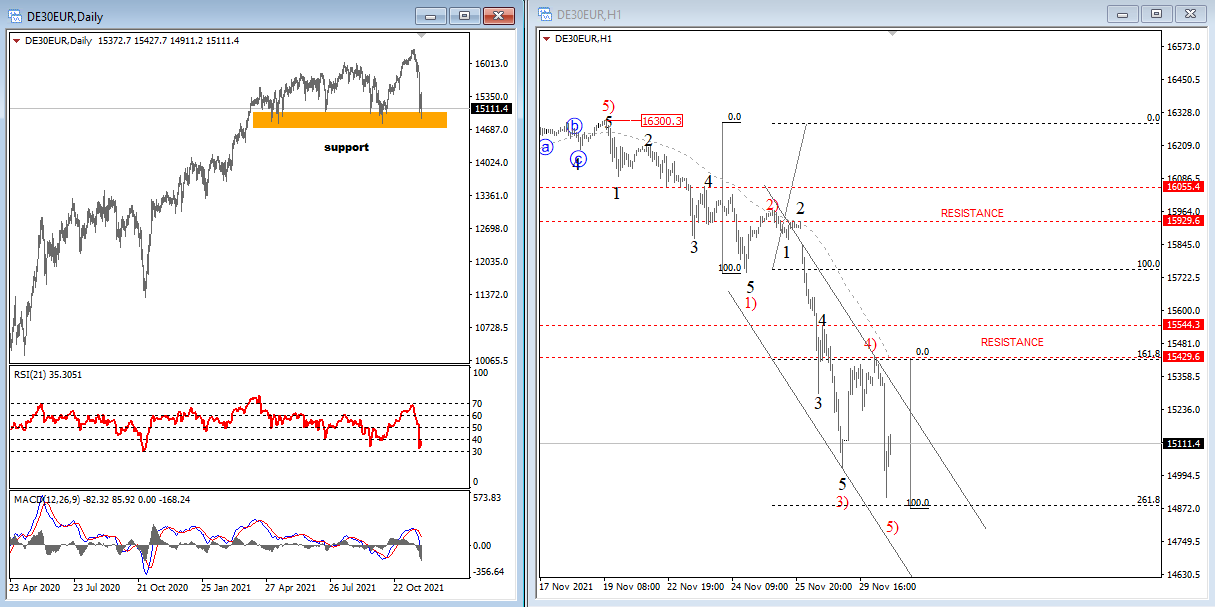Click chart shift triangle atop the H1 chart

[x=892, y=33]
